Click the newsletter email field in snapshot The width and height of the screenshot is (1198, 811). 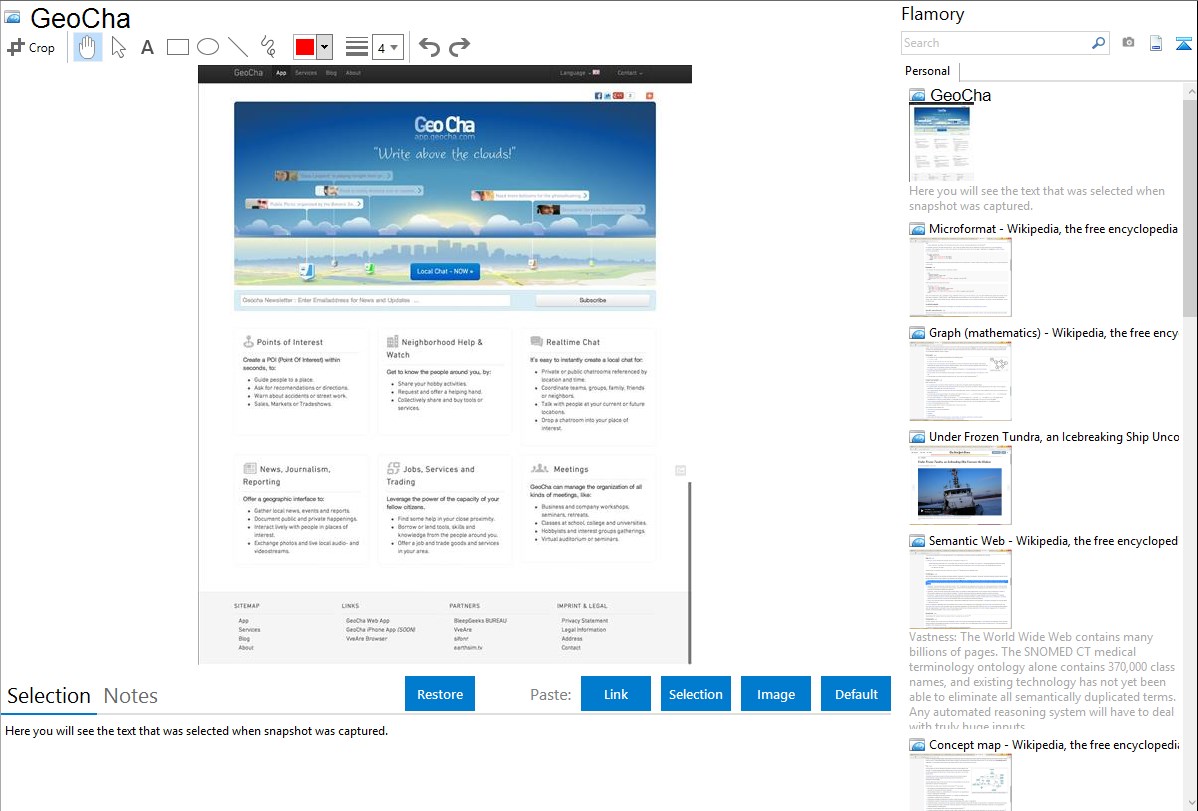(x=374, y=300)
